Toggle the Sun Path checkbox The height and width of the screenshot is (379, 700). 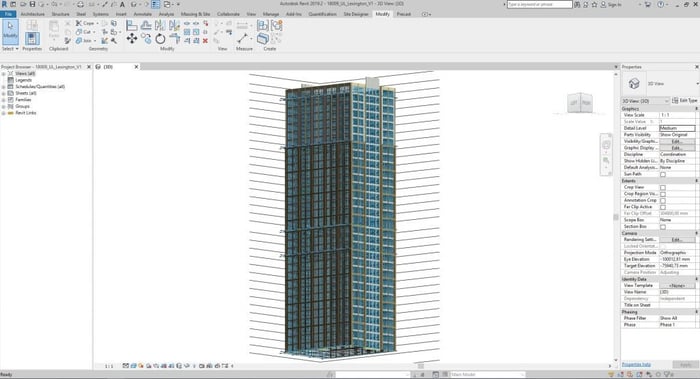(x=663, y=174)
